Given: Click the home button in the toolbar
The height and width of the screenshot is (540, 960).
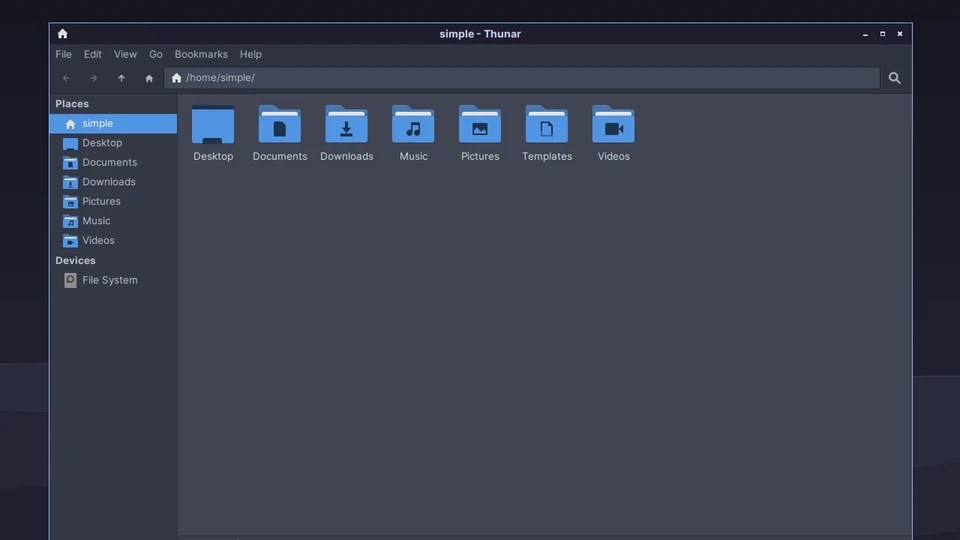Looking at the screenshot, I should coord(149,78).
